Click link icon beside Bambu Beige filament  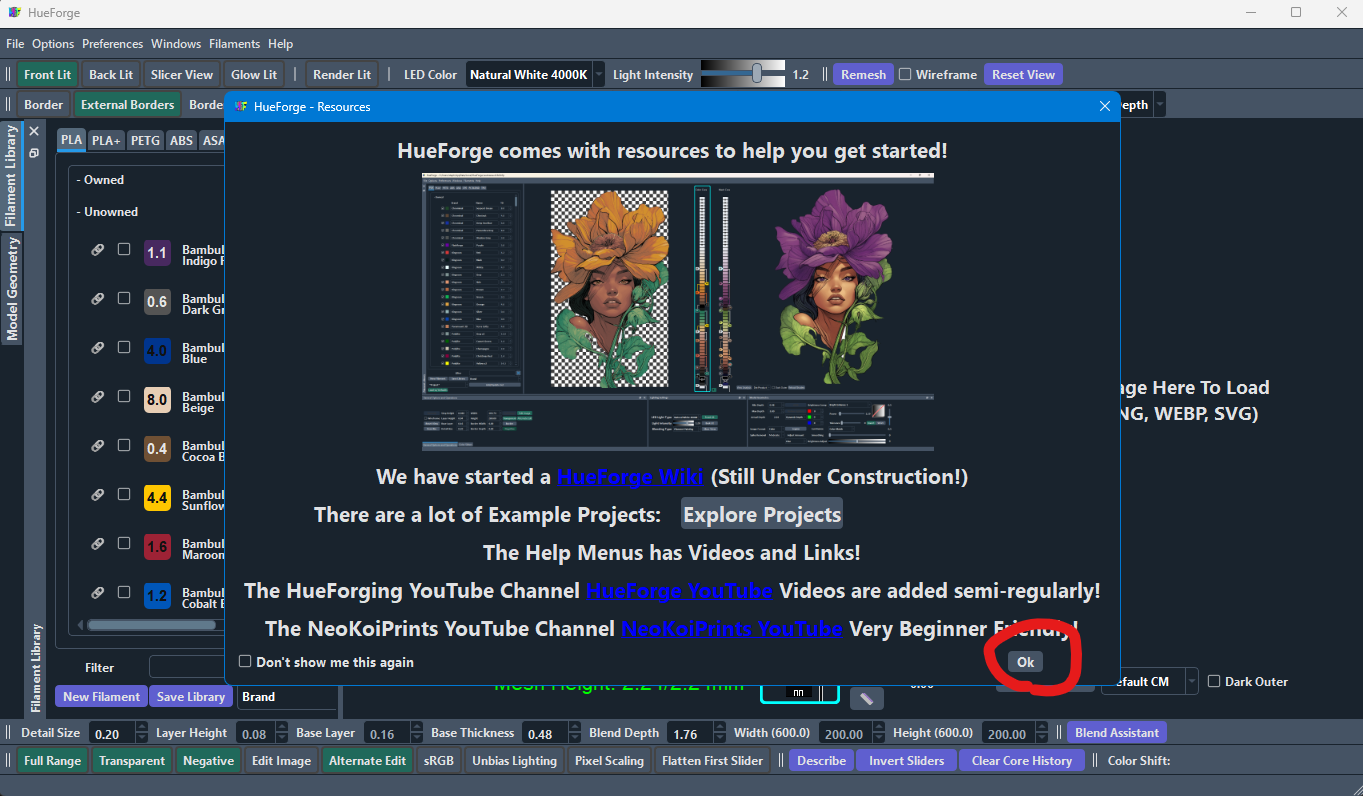pos(98,397)
